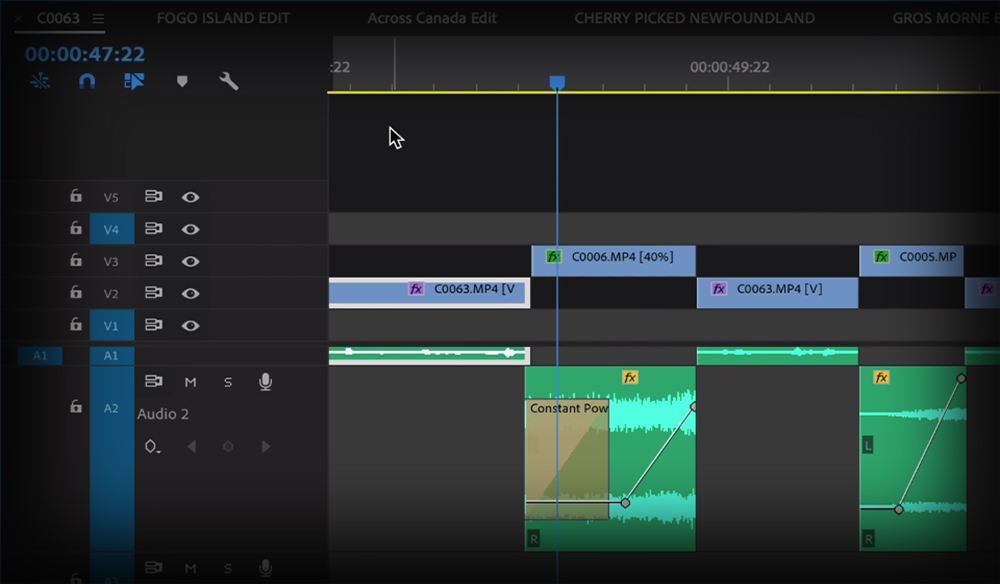Solo the Audio 2 track
This screenshot has width=1000, height=584.
pos(226,381)
